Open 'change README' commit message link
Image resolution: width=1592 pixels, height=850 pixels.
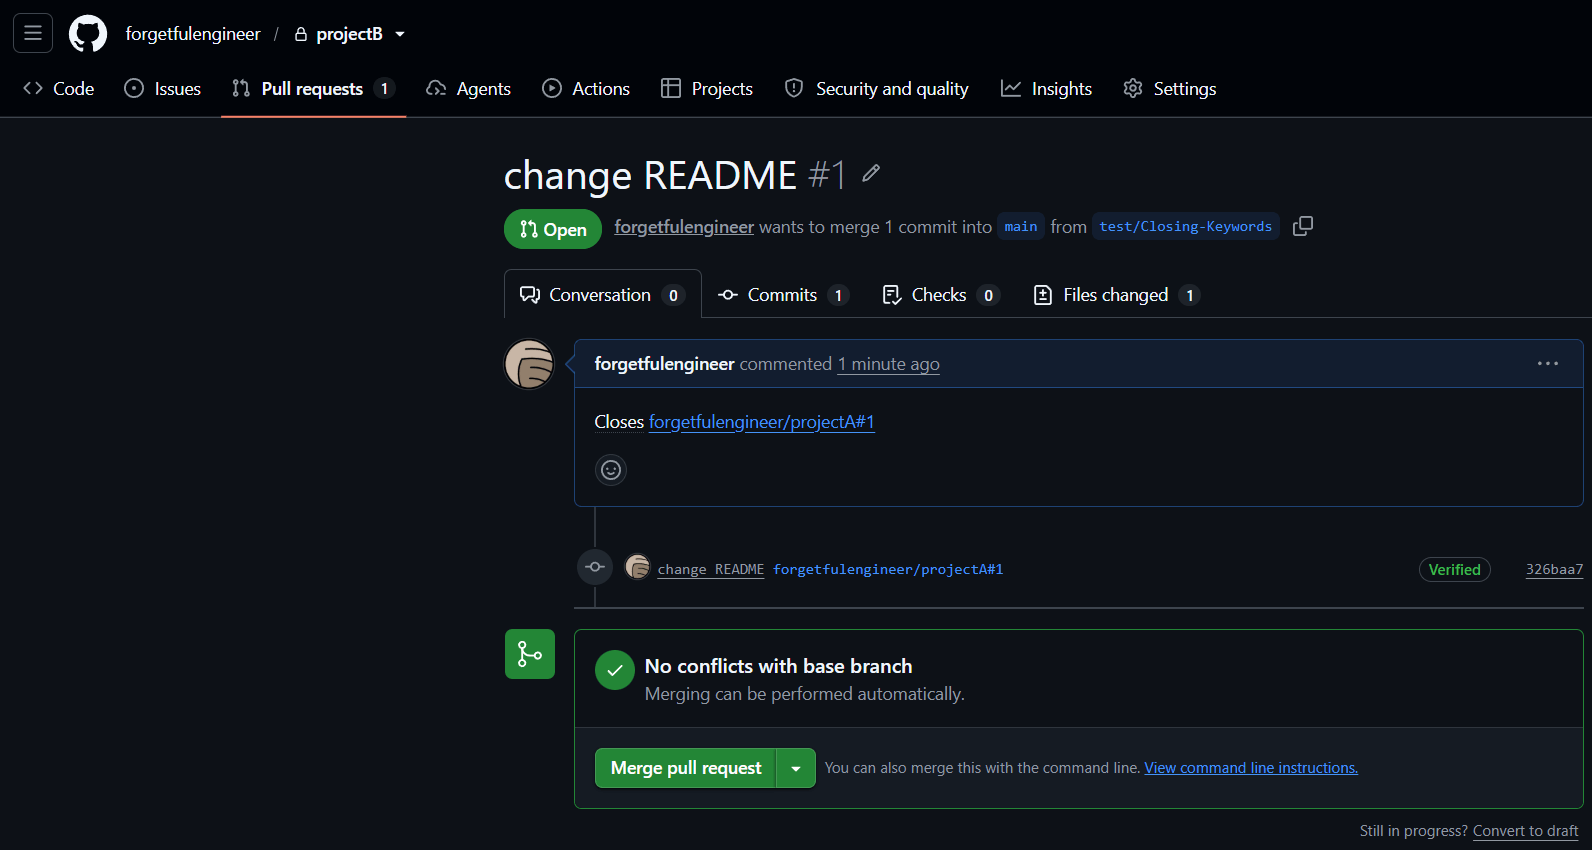pyautogui.click(x=711, y=569)
